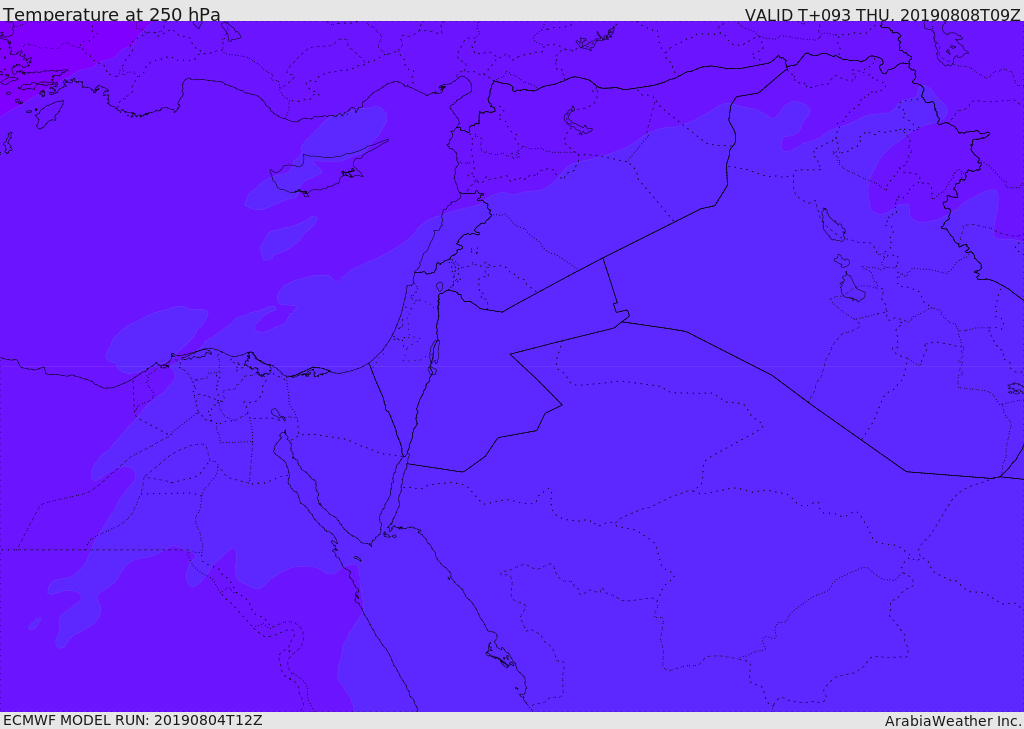Click the 'VALID T+093 THU. 20190808T09Z' label
Image resolution: width=1024 pixels, height=729 pixels.
[882, 14]
